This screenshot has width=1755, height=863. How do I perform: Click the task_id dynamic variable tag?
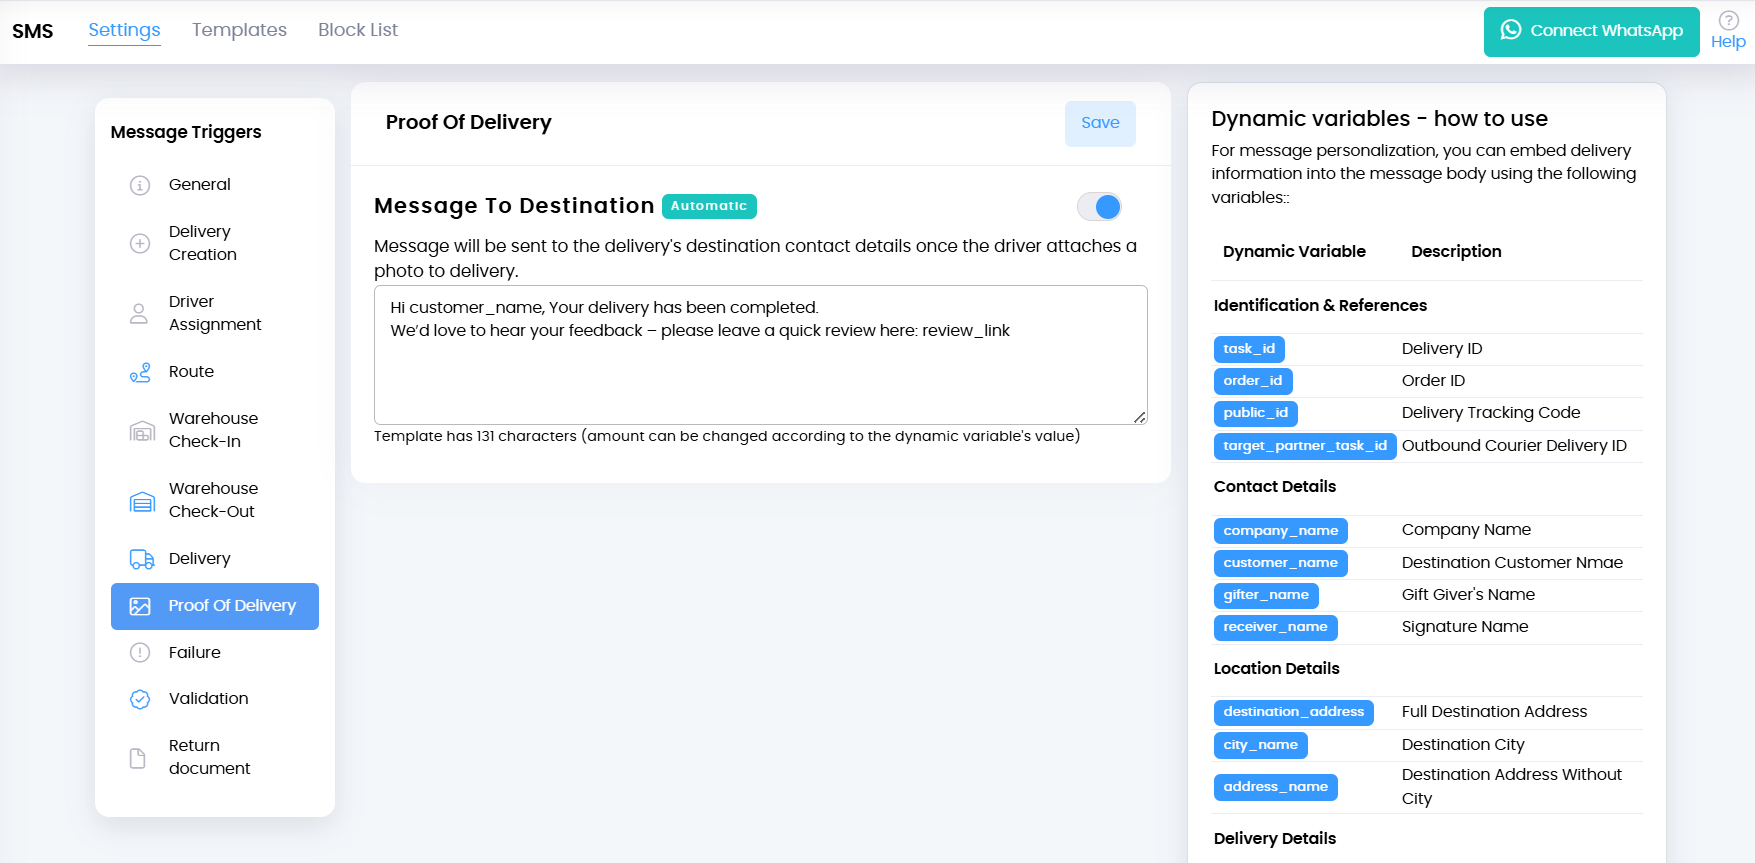(x=1249, y=349)
